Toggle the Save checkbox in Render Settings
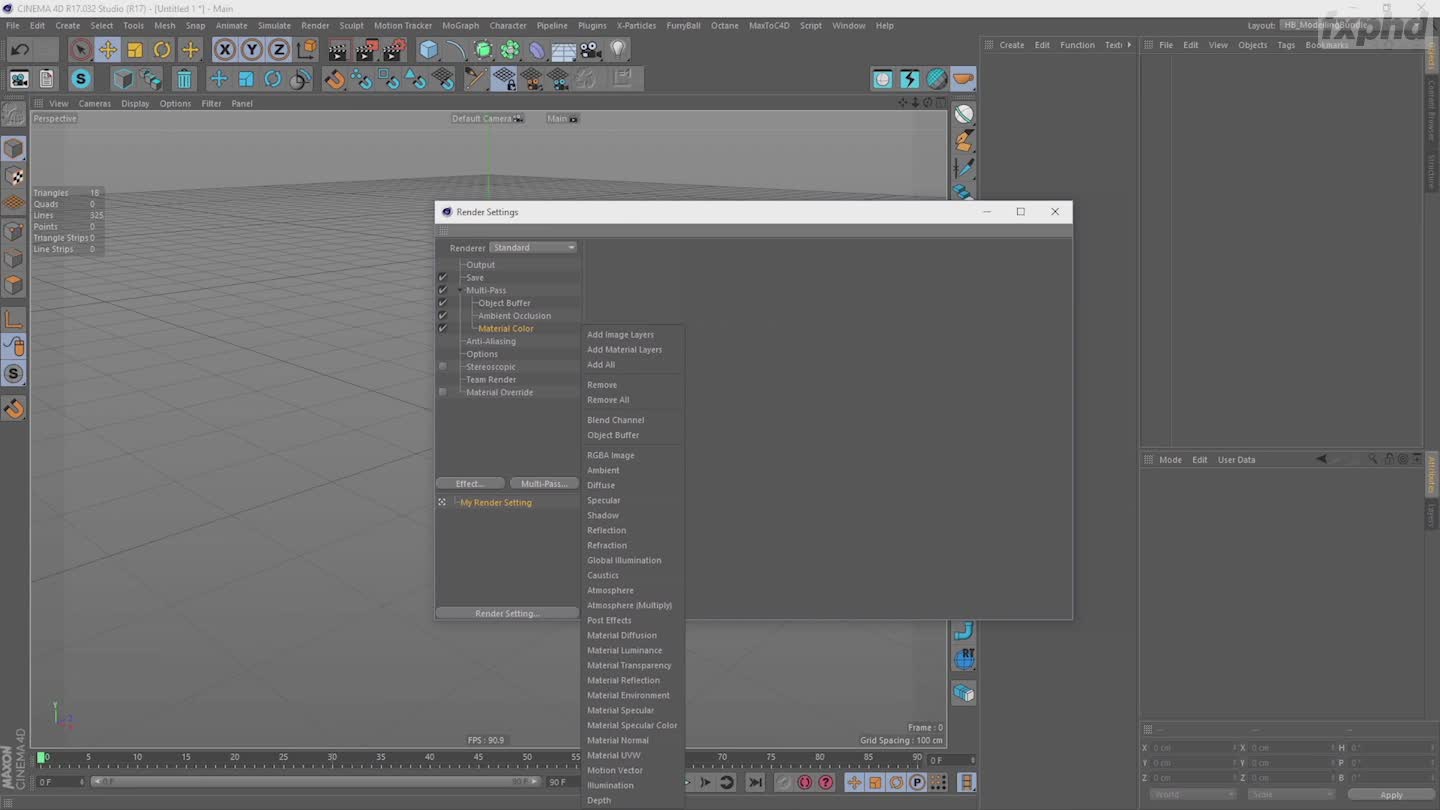 click(x=443, y=277)
